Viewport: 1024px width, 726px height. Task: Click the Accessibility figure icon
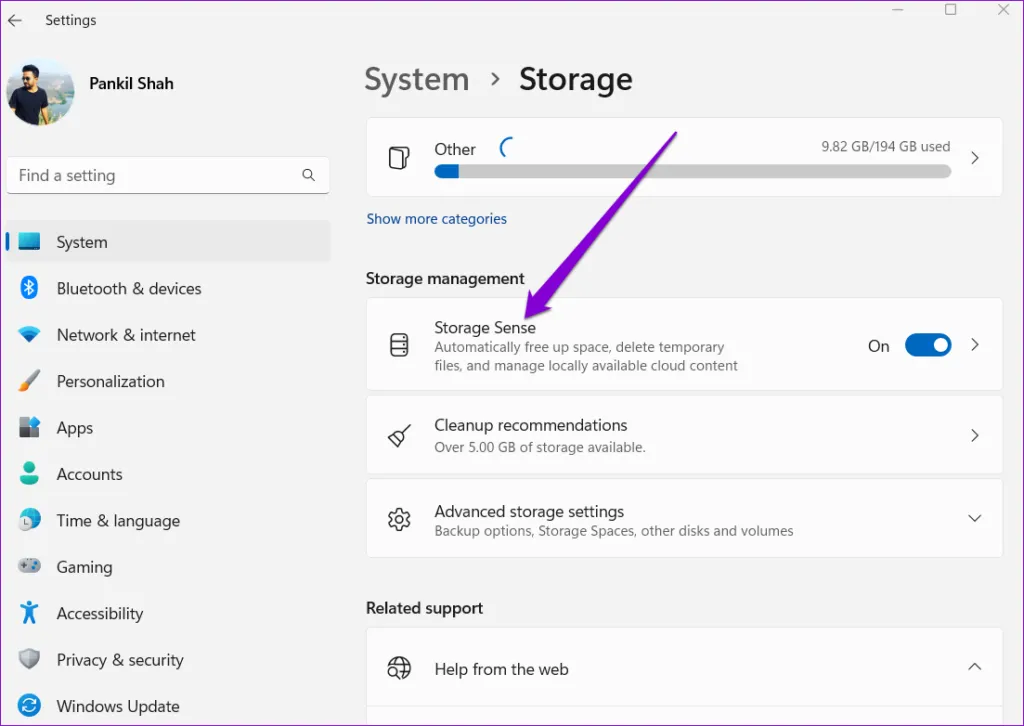click(29, 613)
